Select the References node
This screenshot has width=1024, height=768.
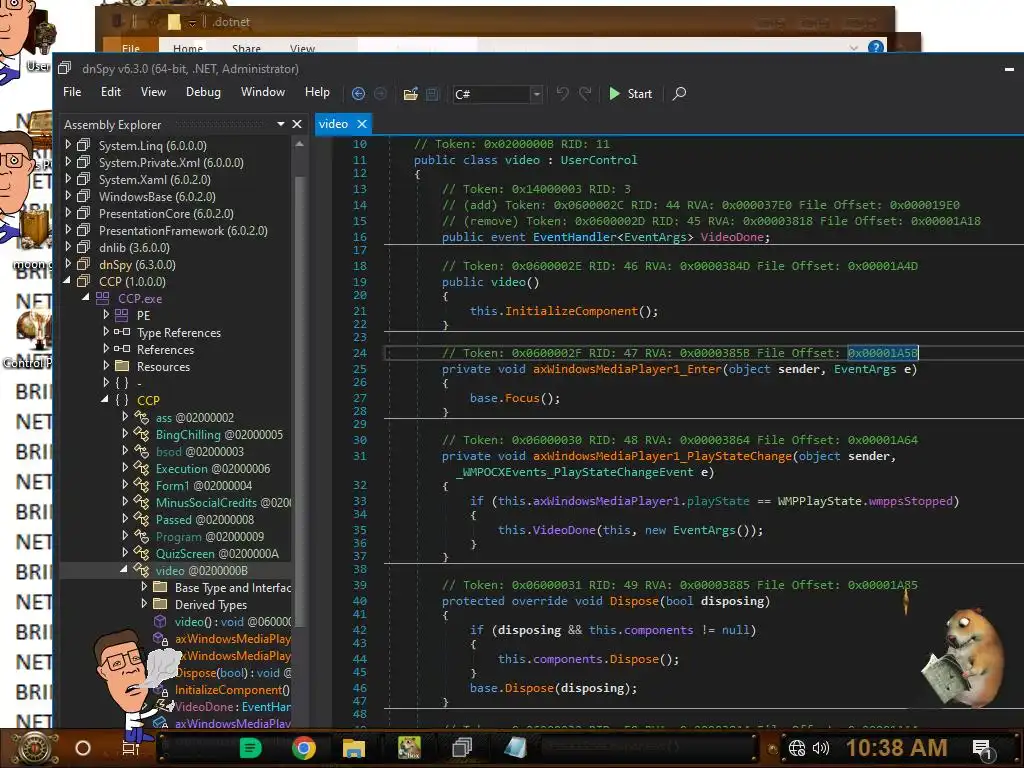(165, 349)
